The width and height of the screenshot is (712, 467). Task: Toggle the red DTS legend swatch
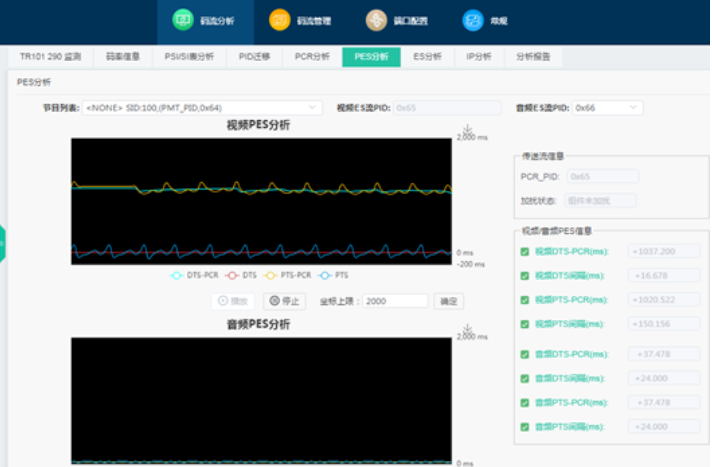point(230,275)
